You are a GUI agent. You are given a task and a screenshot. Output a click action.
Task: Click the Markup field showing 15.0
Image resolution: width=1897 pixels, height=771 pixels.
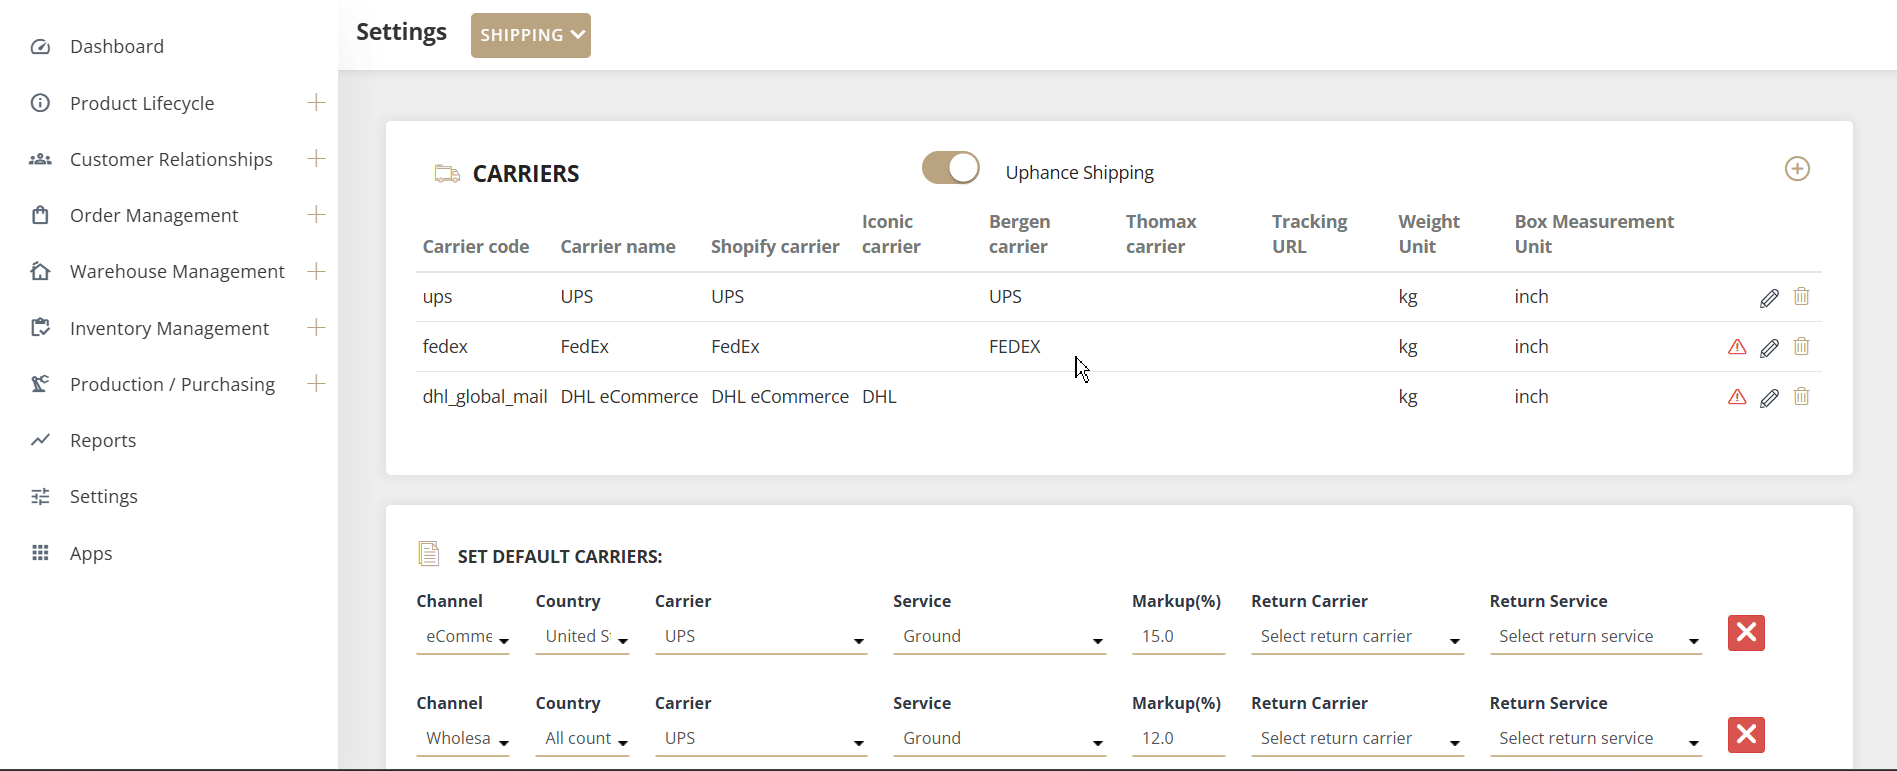coord(1177,637)
